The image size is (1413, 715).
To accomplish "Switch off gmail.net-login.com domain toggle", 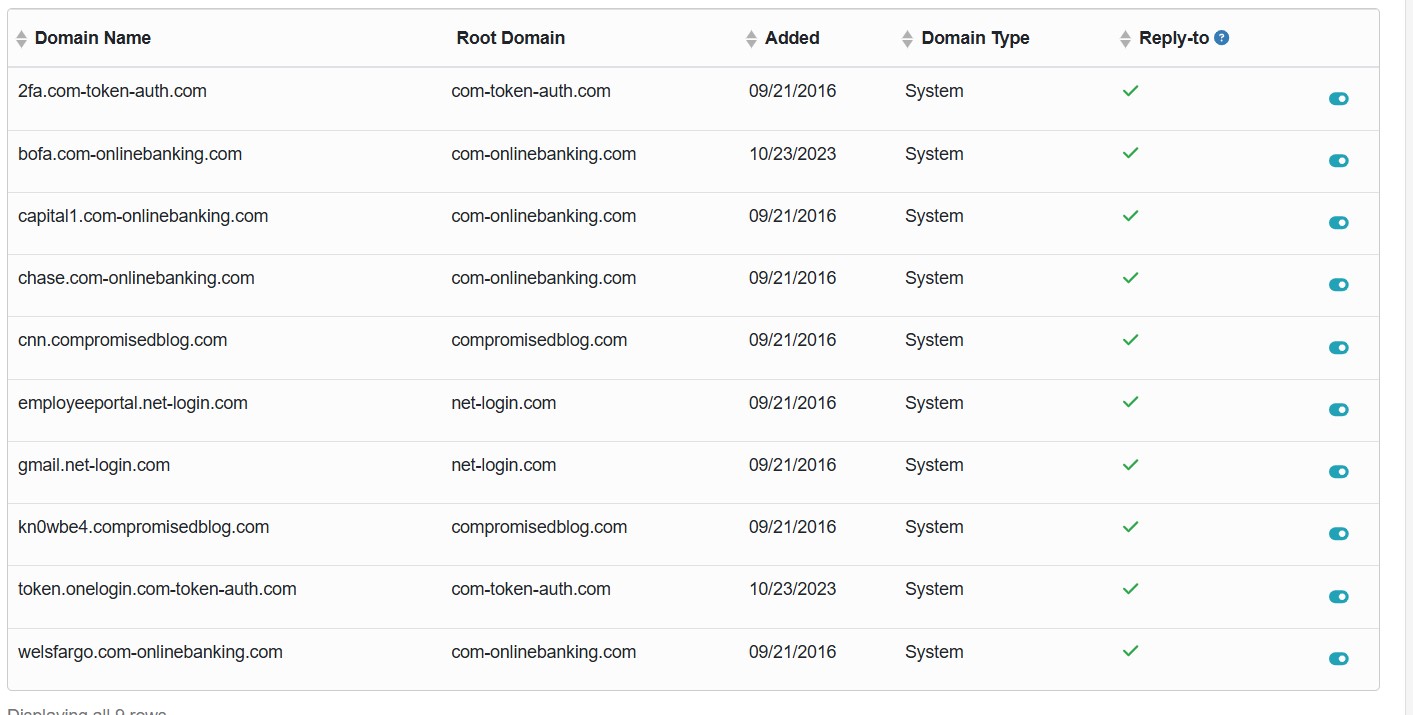I will 1338,472.
